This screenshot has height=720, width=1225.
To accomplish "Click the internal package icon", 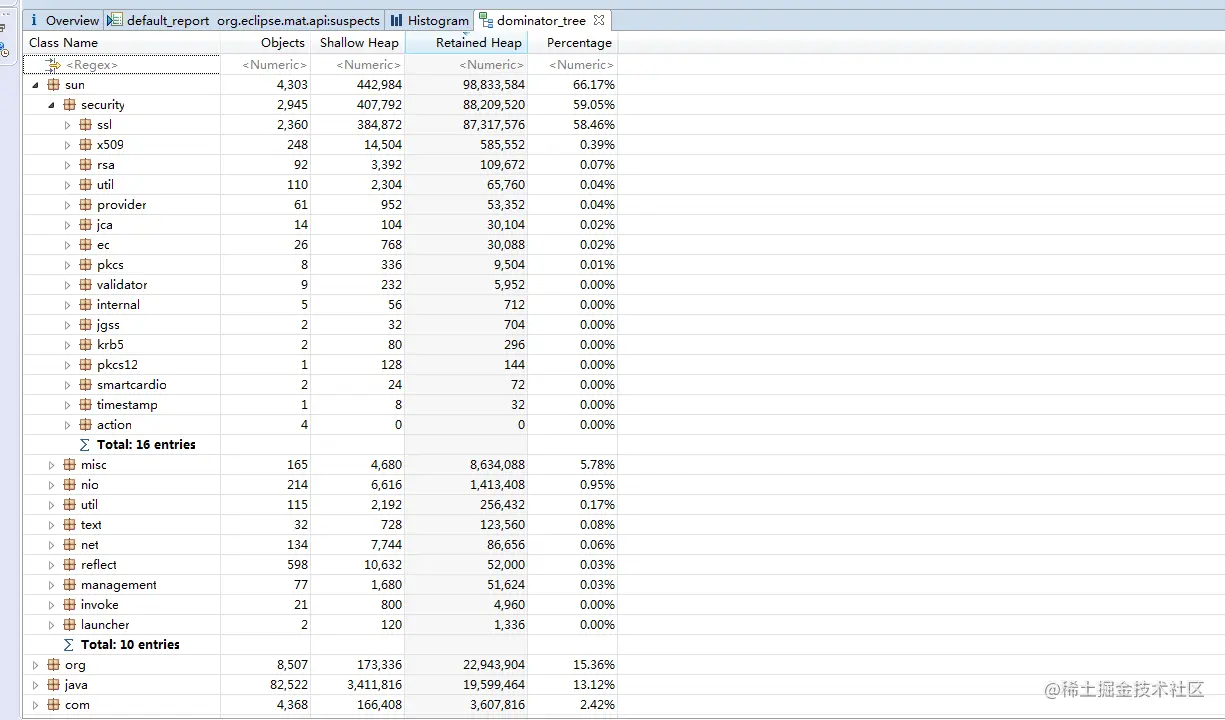I will point(85,305).
